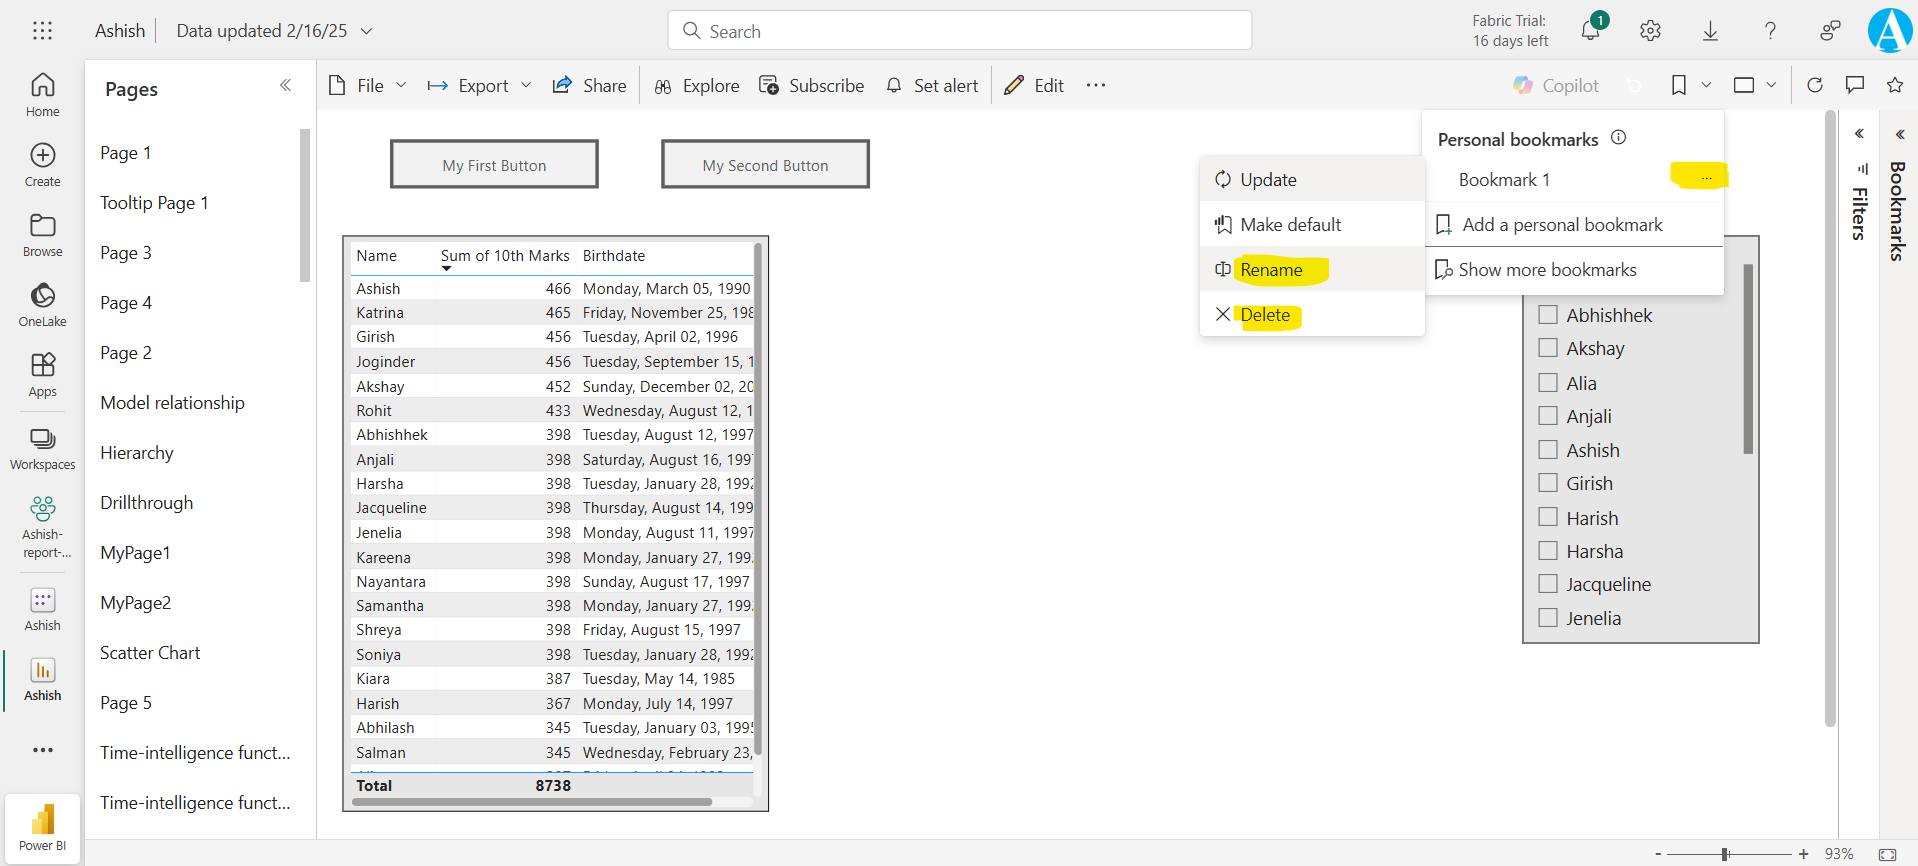
Task: Open the comments icon in toolbar
Action: click(x=1855, y=85)
